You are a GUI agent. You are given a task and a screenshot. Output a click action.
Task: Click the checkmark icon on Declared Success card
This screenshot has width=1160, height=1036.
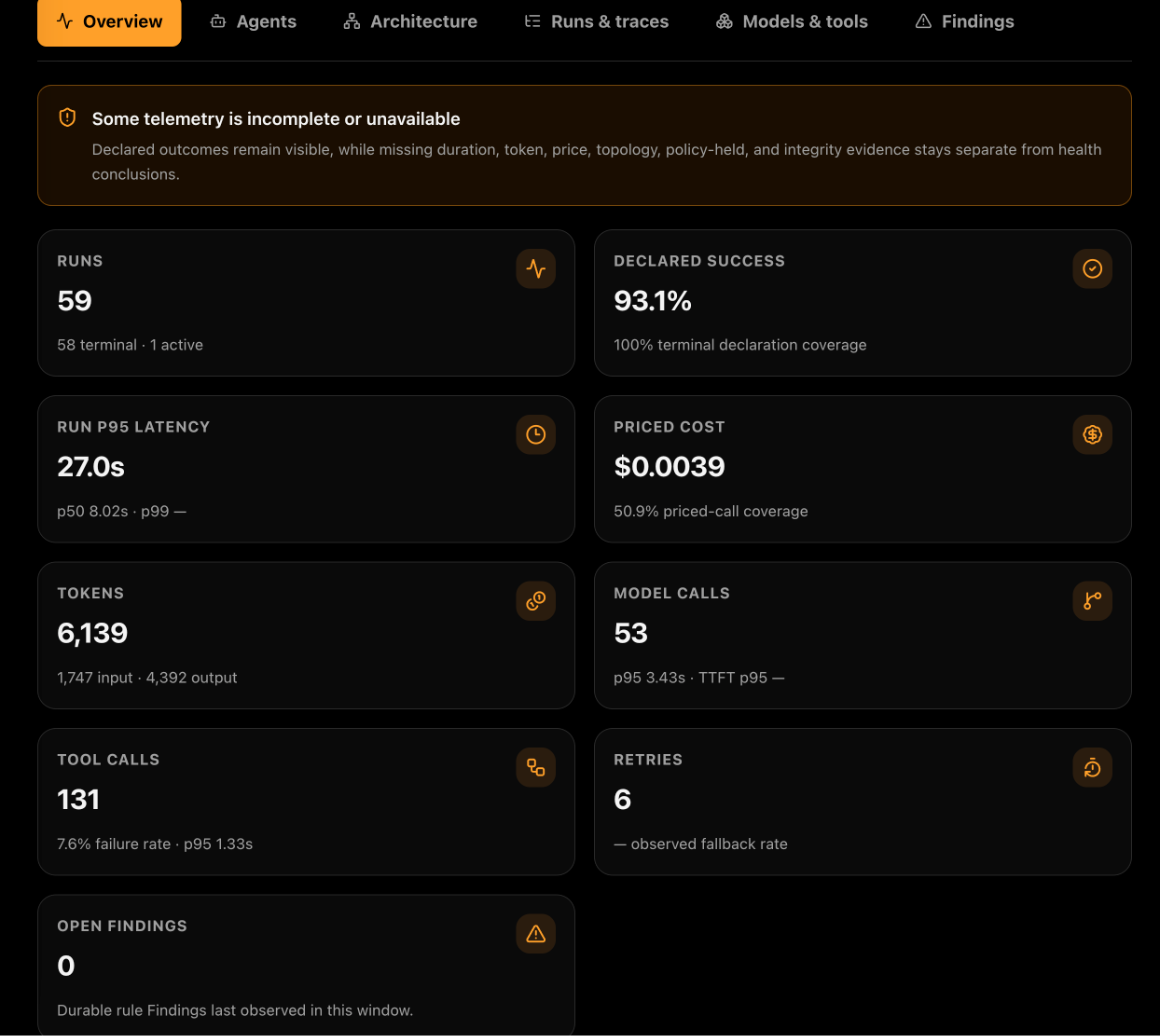pyautogui.click(x=1092, y=269)
